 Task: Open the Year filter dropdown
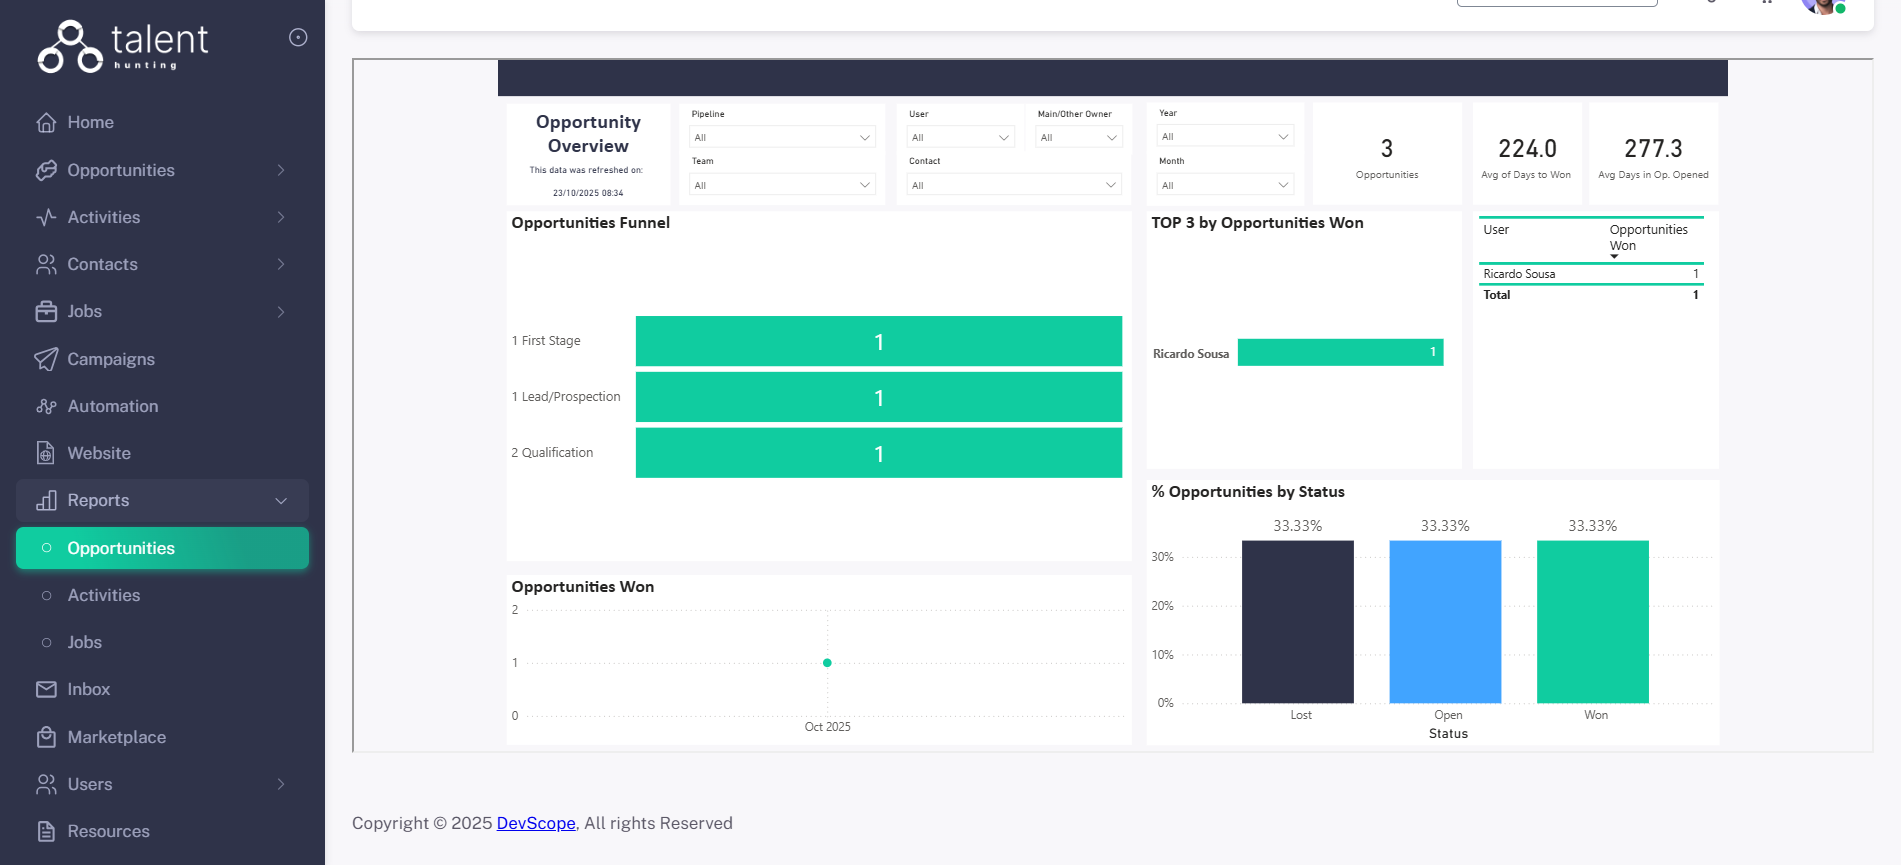1224,136
